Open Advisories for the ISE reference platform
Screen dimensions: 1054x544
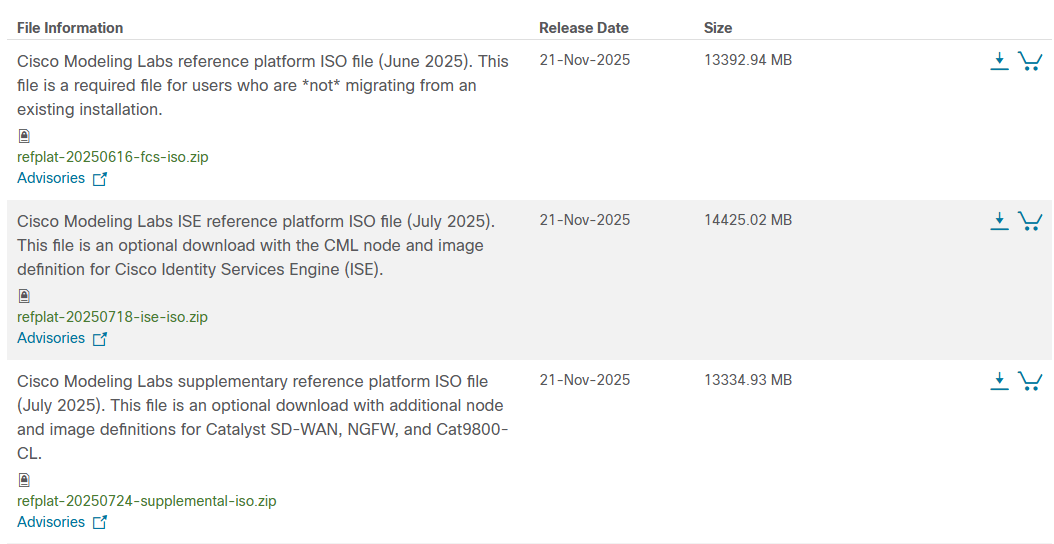[51, 338]
